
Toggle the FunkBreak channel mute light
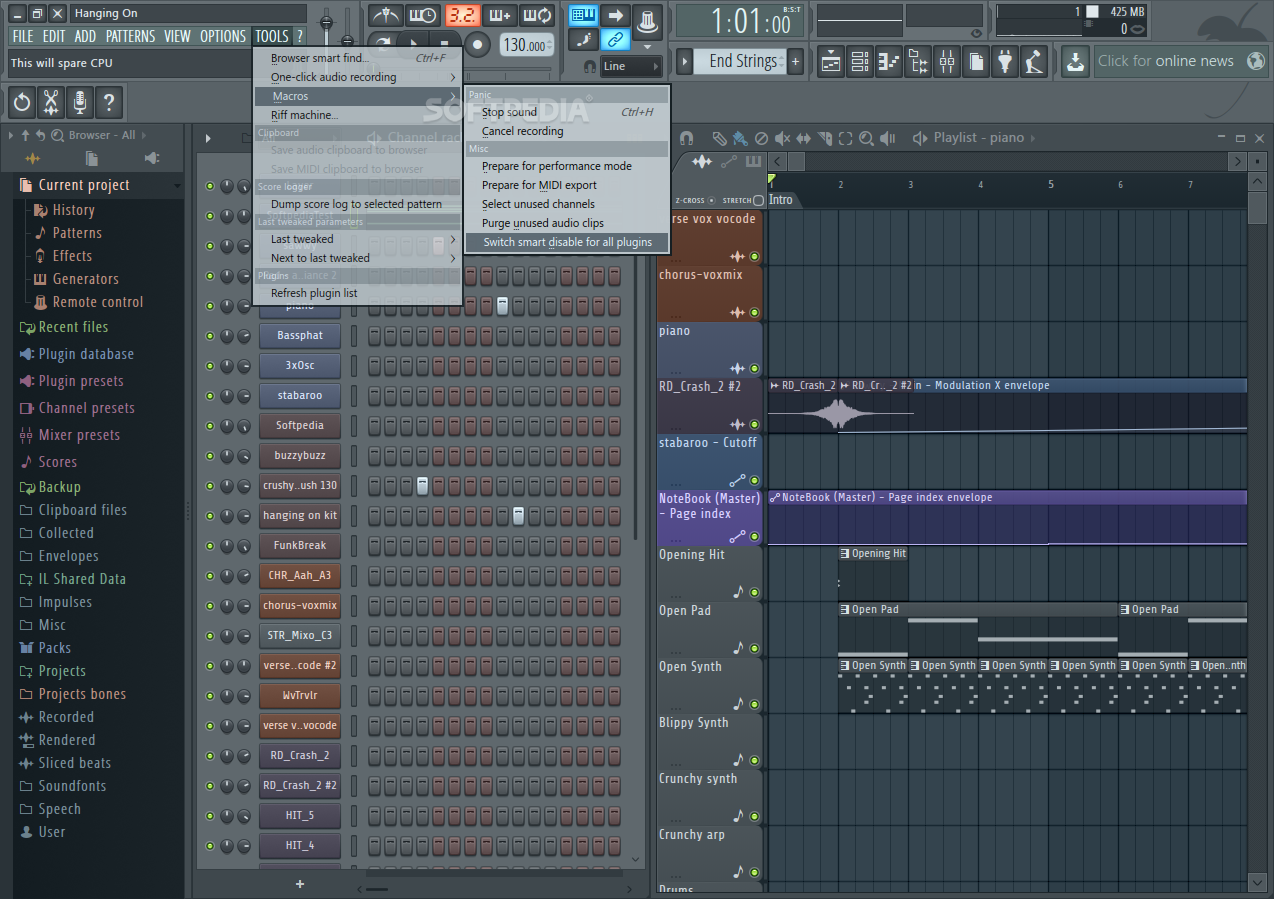[210, 546]
